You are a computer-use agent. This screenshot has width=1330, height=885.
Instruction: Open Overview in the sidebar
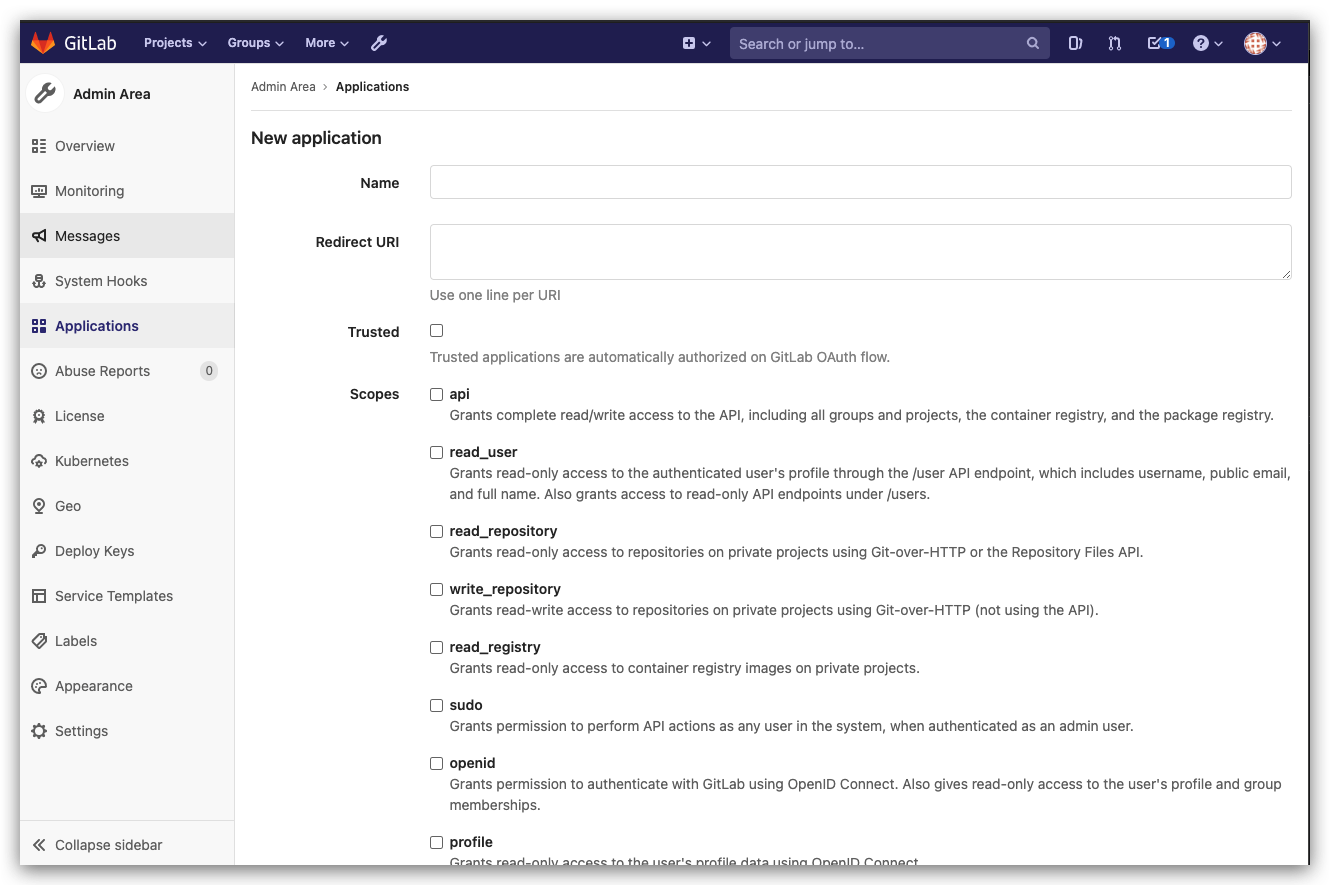coord(127,146)
